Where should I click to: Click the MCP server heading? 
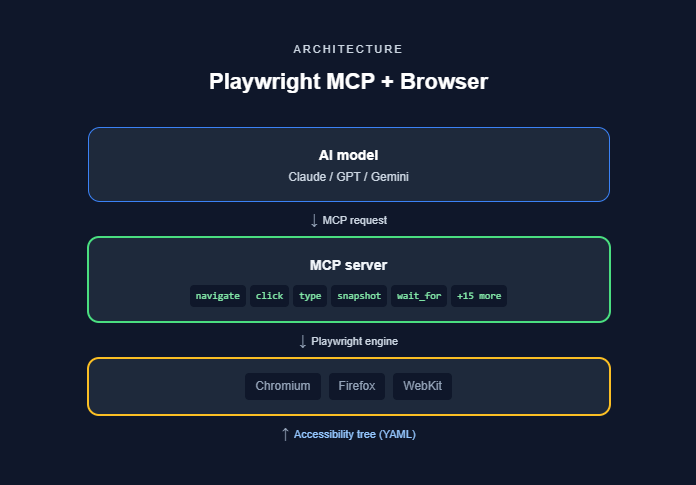coord(348,265)
